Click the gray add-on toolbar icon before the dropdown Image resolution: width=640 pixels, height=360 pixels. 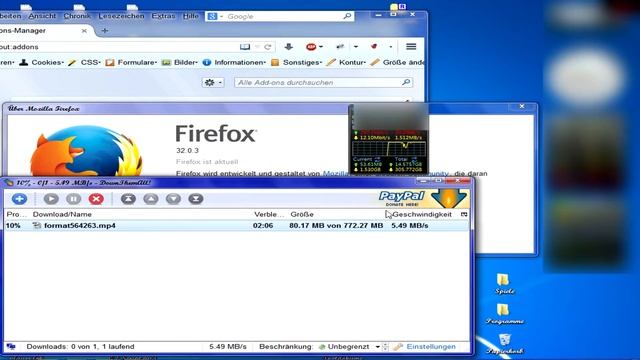click(340, 47)
